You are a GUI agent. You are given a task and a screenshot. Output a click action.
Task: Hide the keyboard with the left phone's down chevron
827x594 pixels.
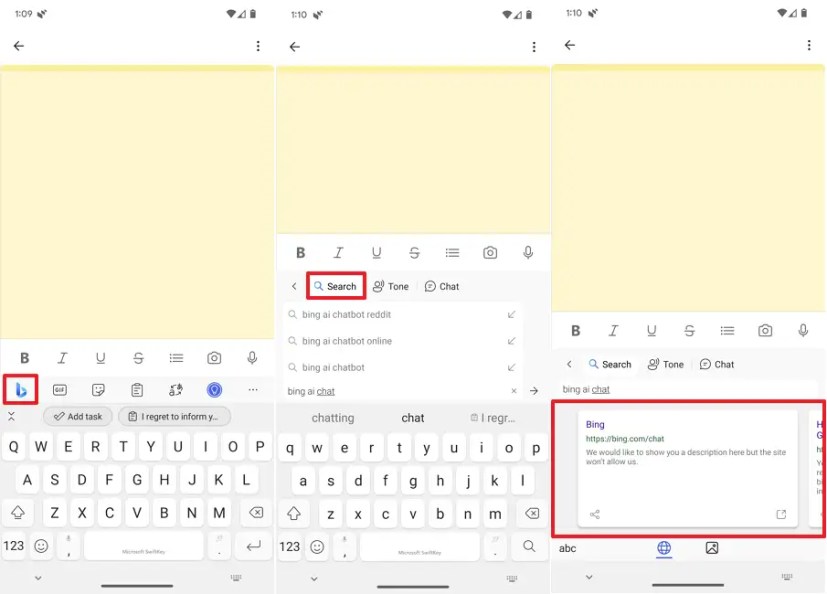[38, 578]
